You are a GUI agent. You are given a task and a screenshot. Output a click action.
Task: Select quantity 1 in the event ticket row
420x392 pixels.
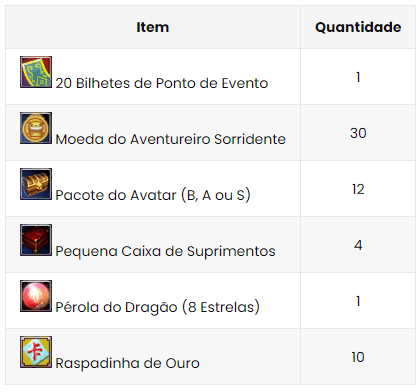click(358, 77)
